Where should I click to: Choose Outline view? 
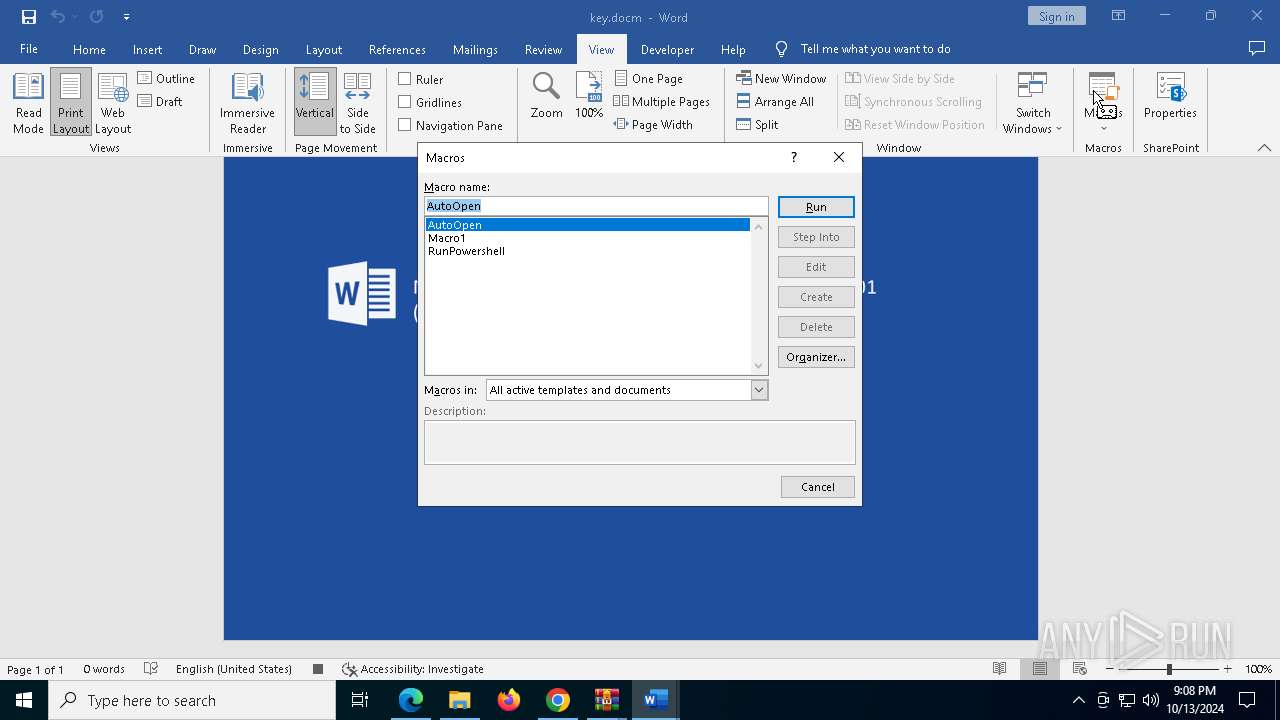(166, 78)
